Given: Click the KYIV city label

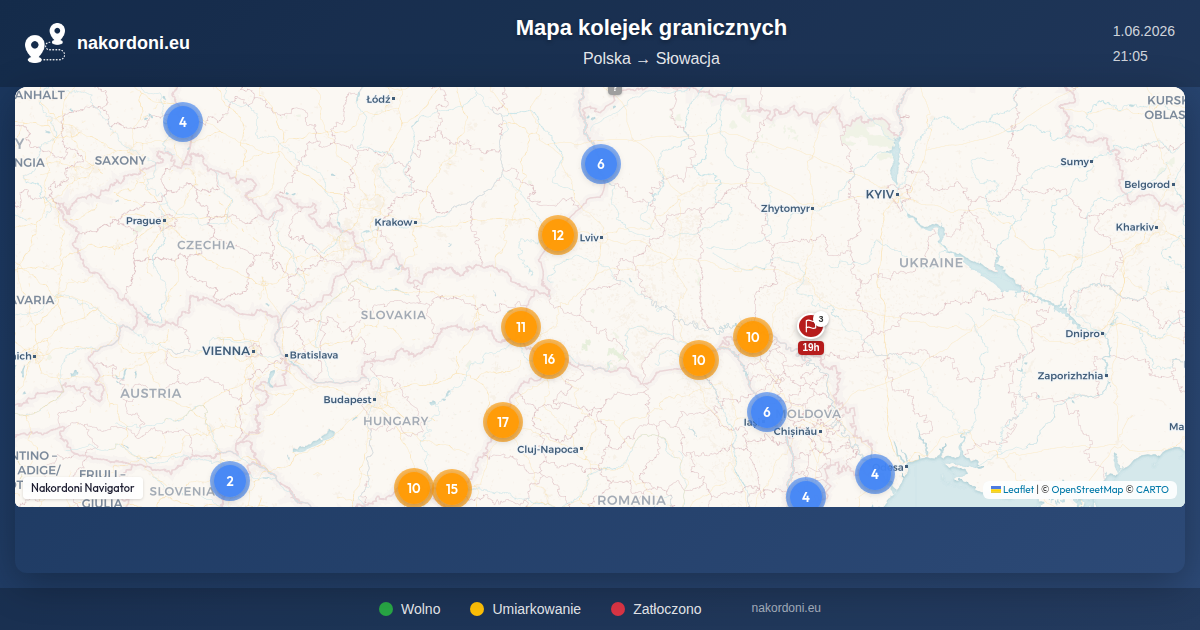Looking at the screenshot, I should 880,193.
